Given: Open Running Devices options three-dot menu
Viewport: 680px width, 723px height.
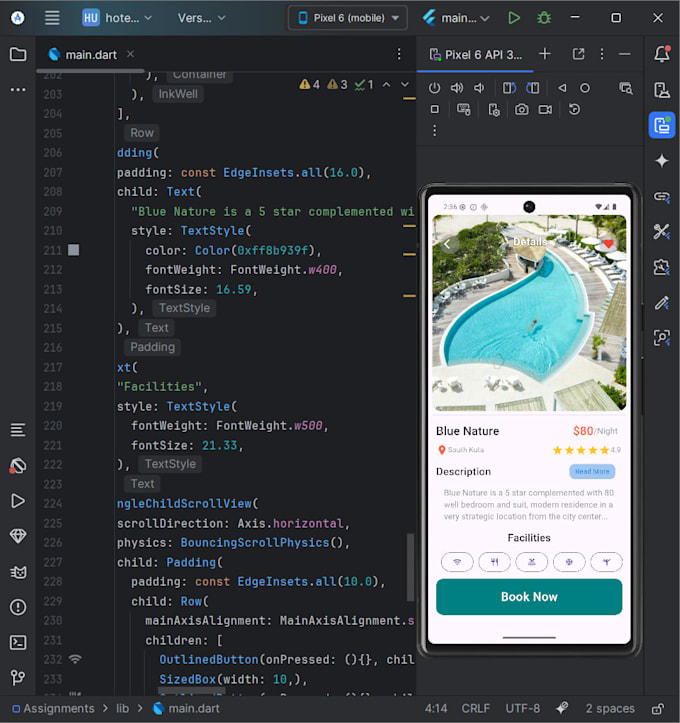Looking at the screenshot, I should 602,54.
